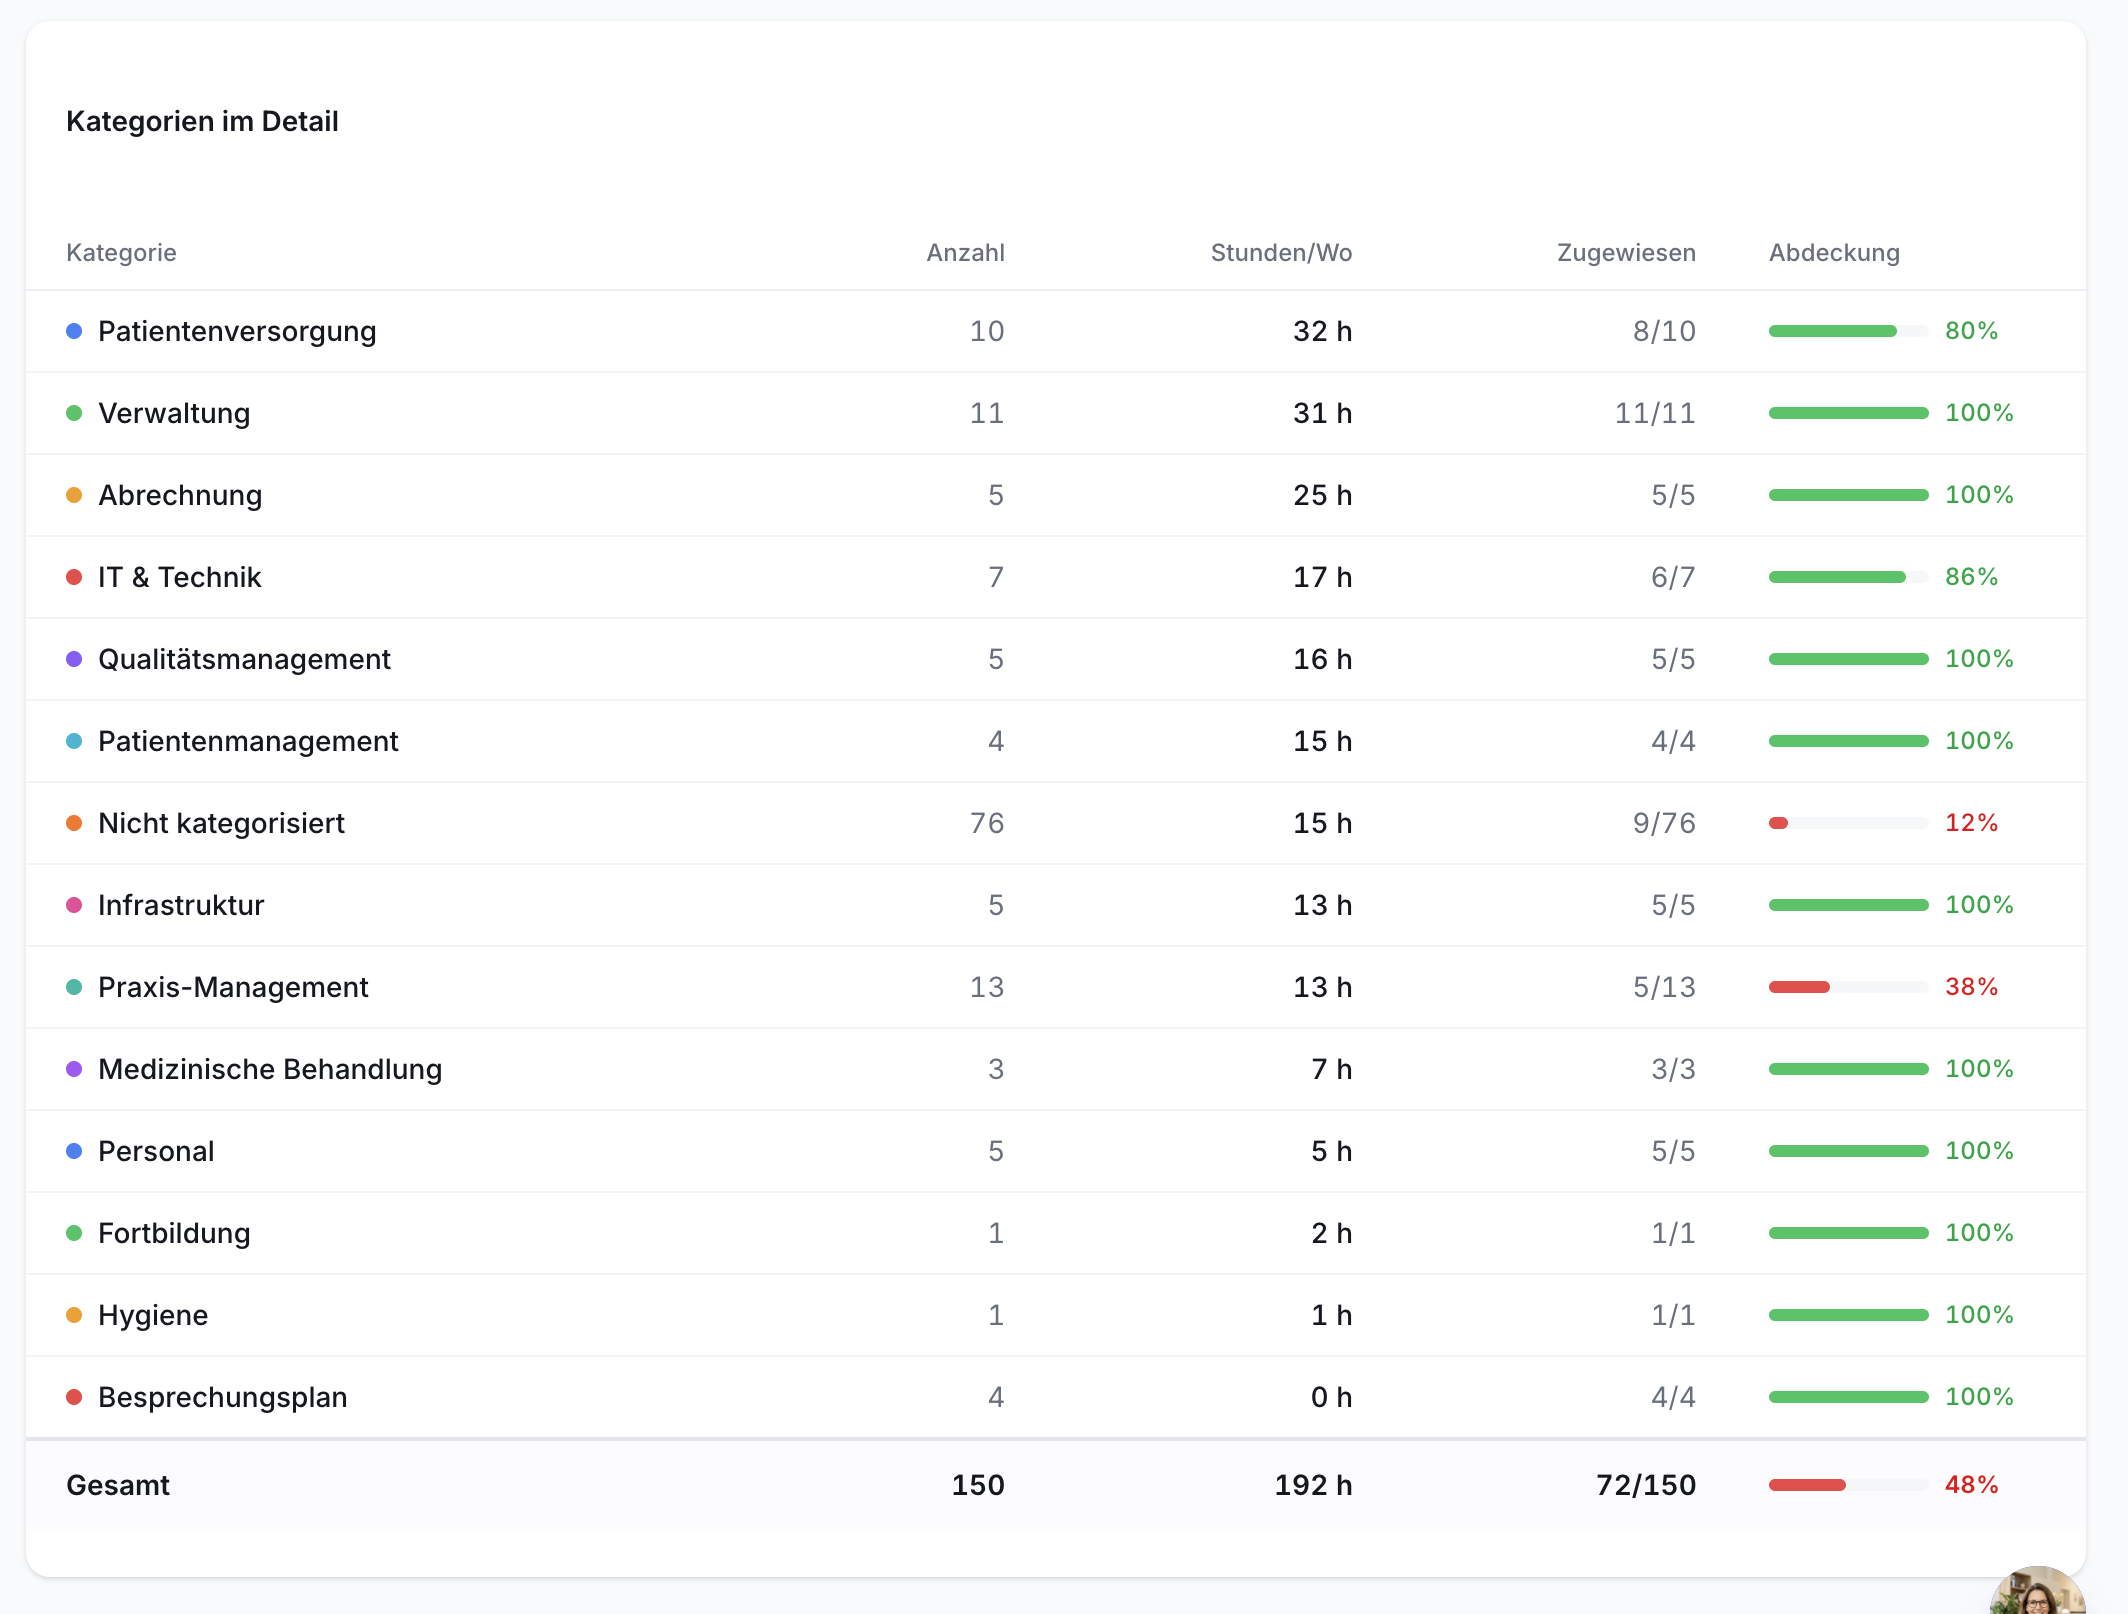
Task: Open the Praxis-Management row
Action: 1056,987
